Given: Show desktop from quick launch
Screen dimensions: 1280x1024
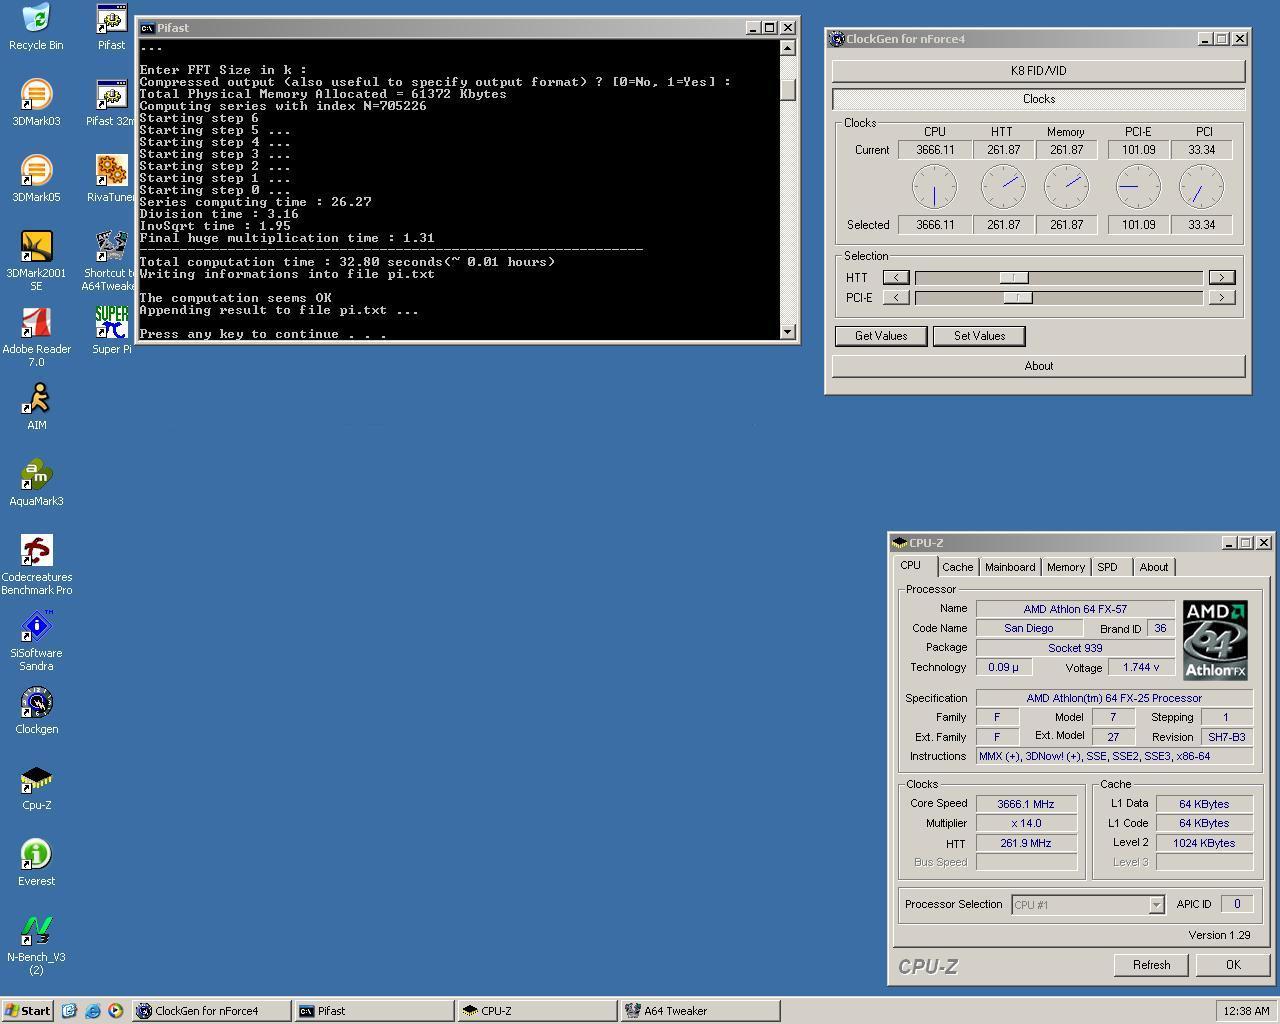Looking at the screenshot, I should (x=69, y=1011).
